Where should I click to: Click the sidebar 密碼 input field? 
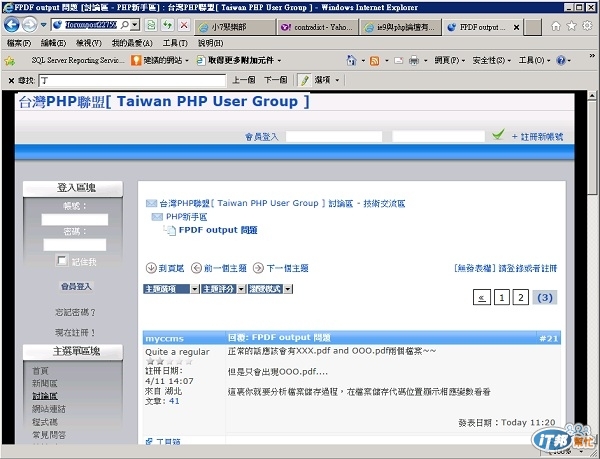[75, 245]
